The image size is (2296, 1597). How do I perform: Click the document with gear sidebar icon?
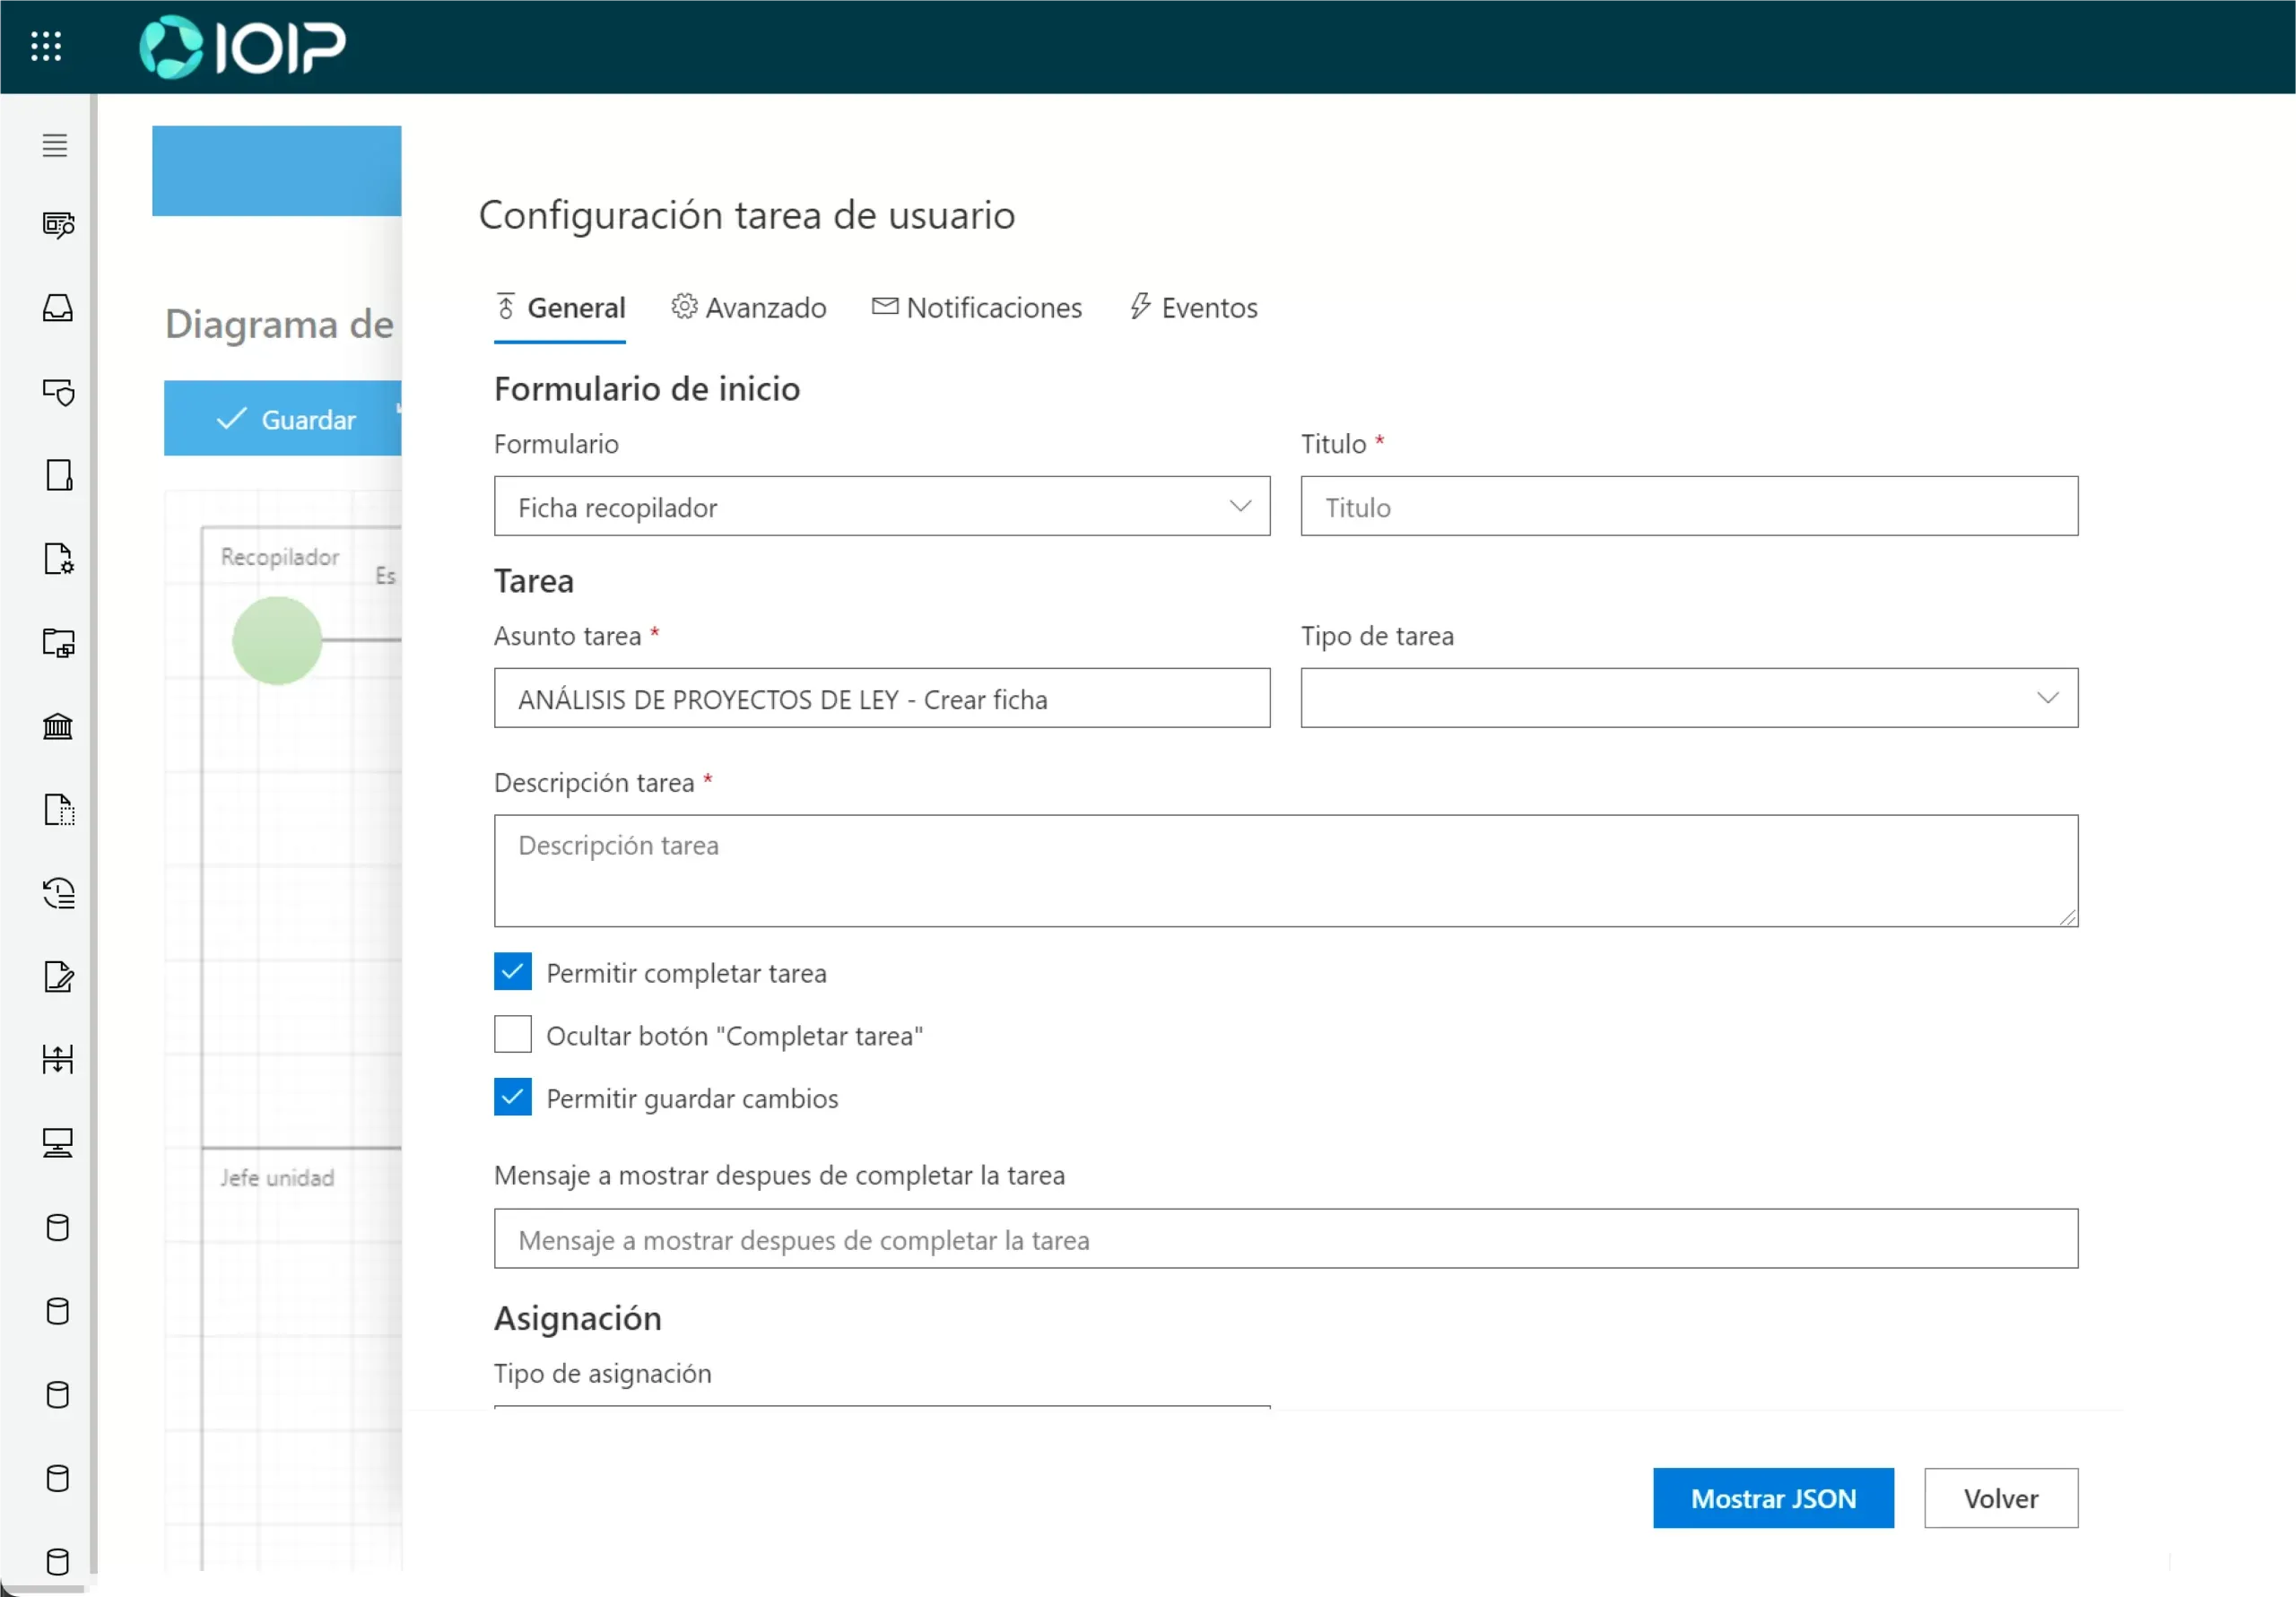(58, 559)
